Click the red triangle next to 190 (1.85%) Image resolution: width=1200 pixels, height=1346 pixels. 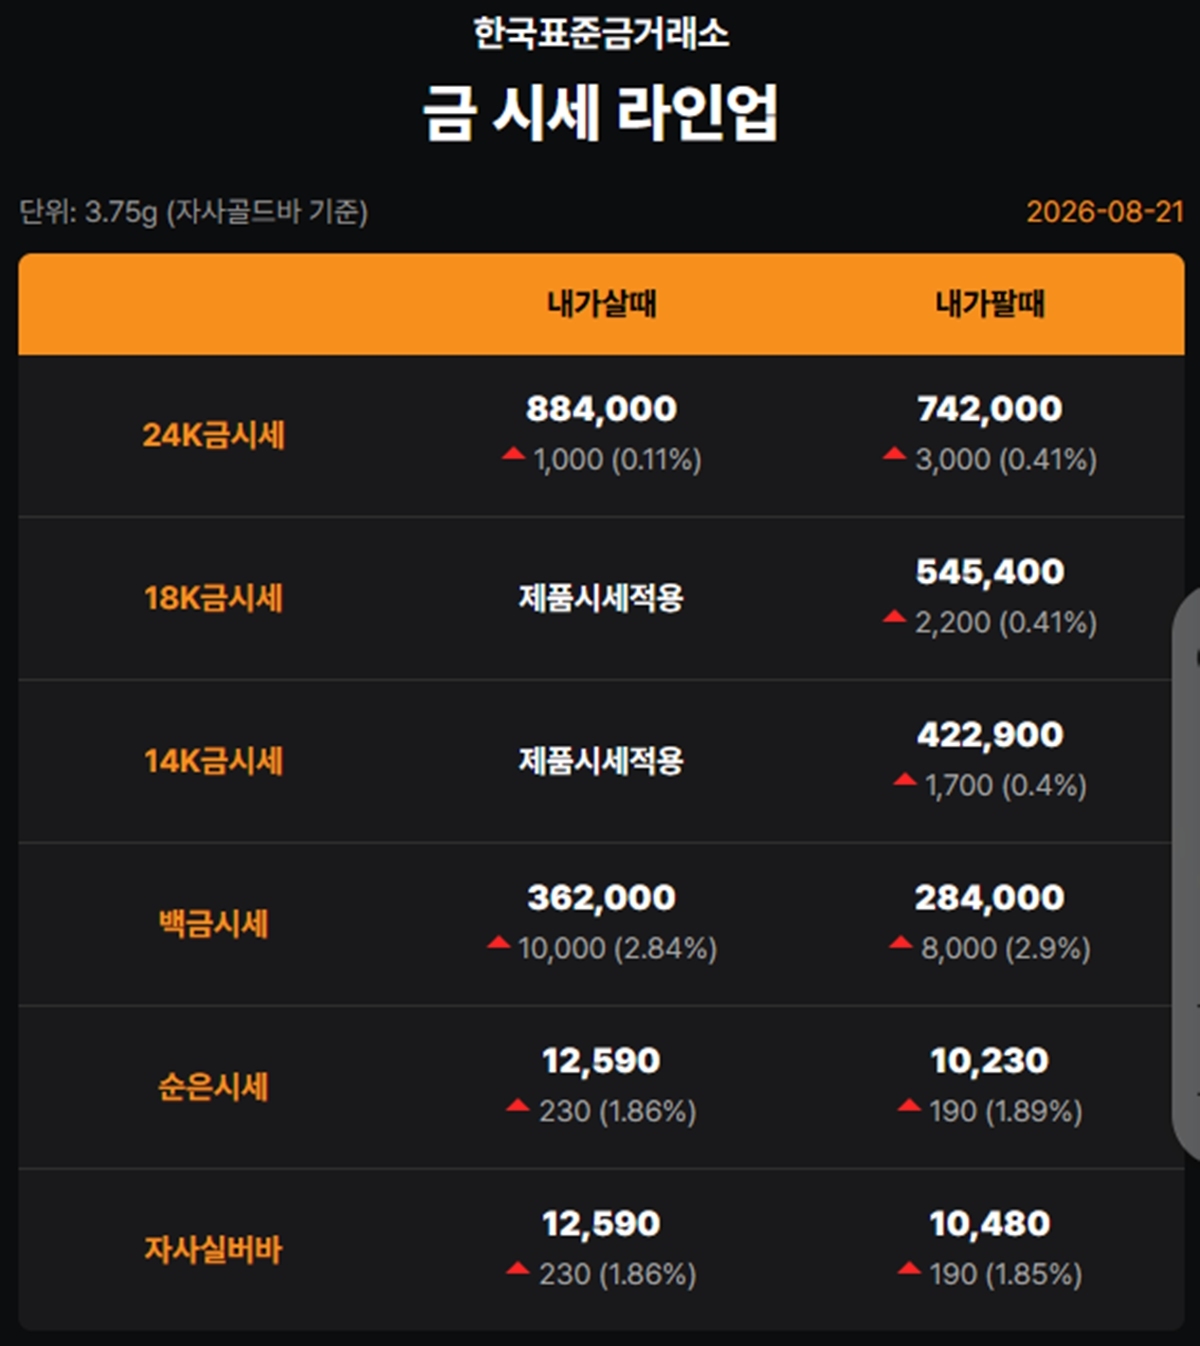pos(909,1269)
